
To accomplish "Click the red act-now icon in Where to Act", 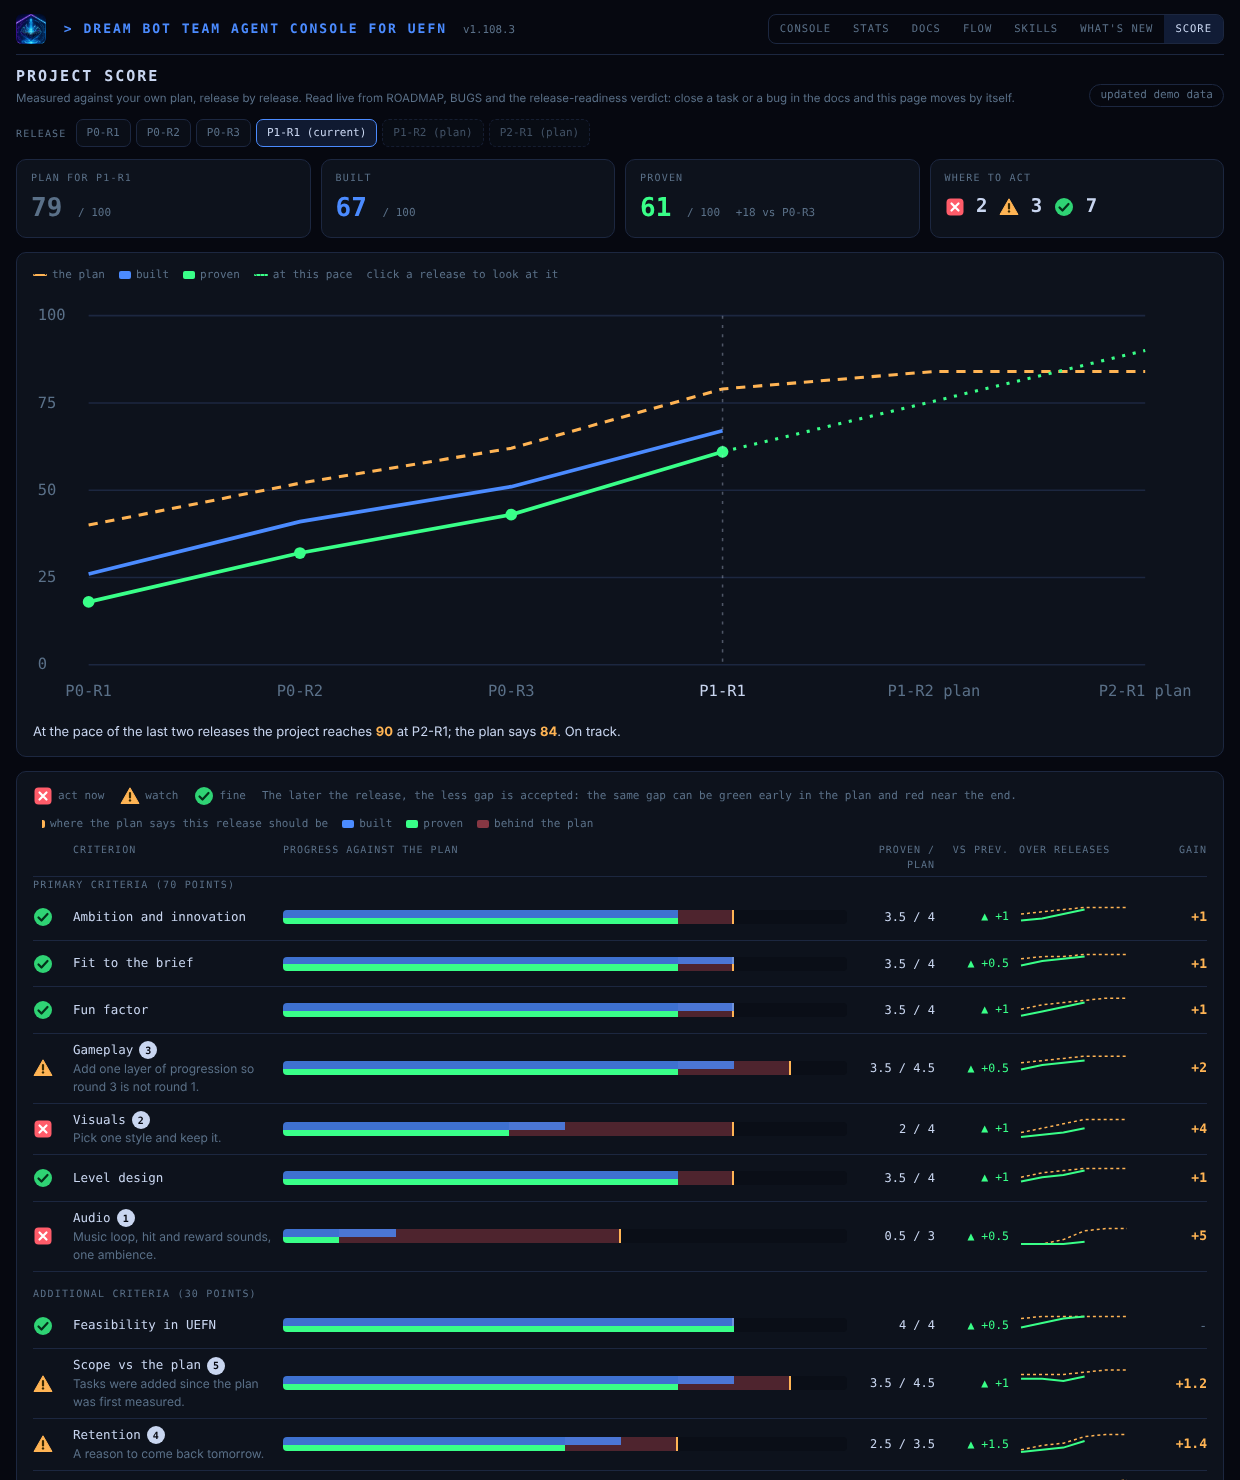I will (955, 206).
